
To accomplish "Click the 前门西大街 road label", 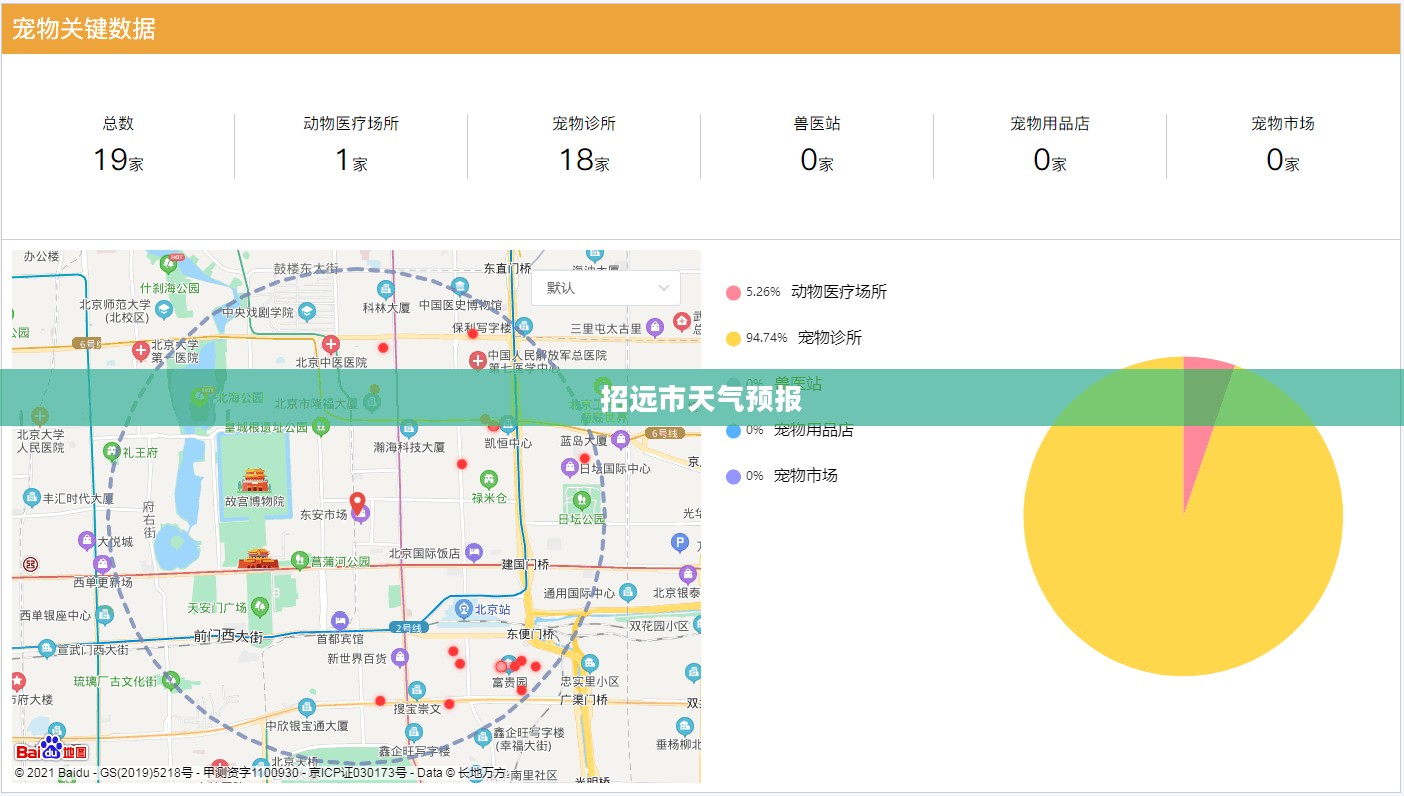I will pyautogui.click(x=228, y=636).
